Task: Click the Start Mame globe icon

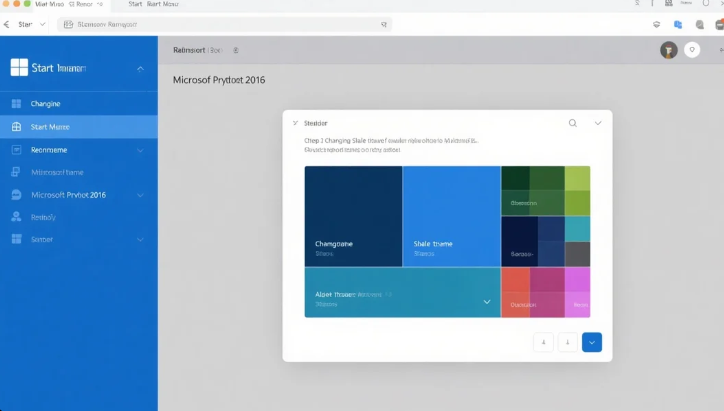Action: point(16,127)
